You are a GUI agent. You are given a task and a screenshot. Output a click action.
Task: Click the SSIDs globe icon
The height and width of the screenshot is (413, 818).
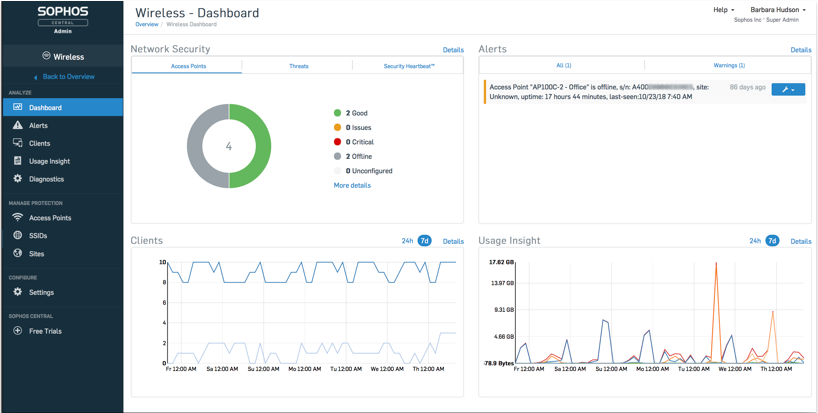(18, 235)
